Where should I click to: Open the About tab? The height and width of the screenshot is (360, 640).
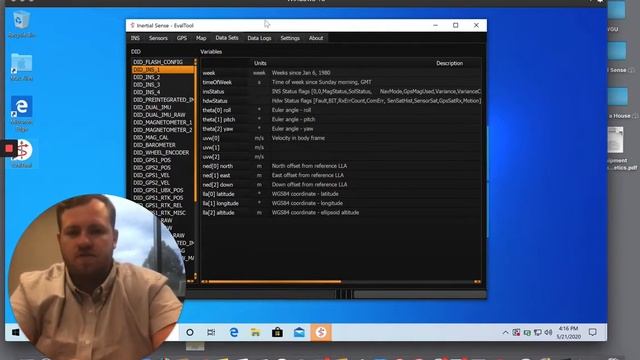[x=316, y=38]
